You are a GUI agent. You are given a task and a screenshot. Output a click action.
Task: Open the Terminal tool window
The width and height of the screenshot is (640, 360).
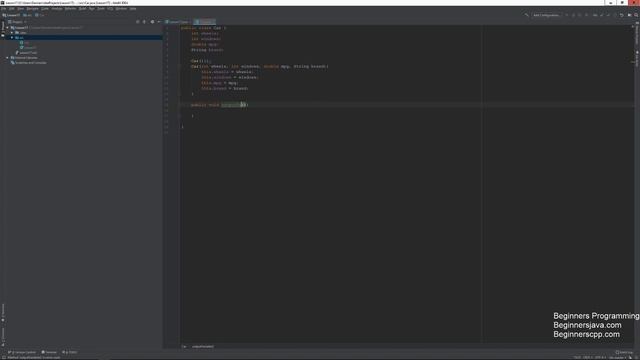tap(49, 352)
